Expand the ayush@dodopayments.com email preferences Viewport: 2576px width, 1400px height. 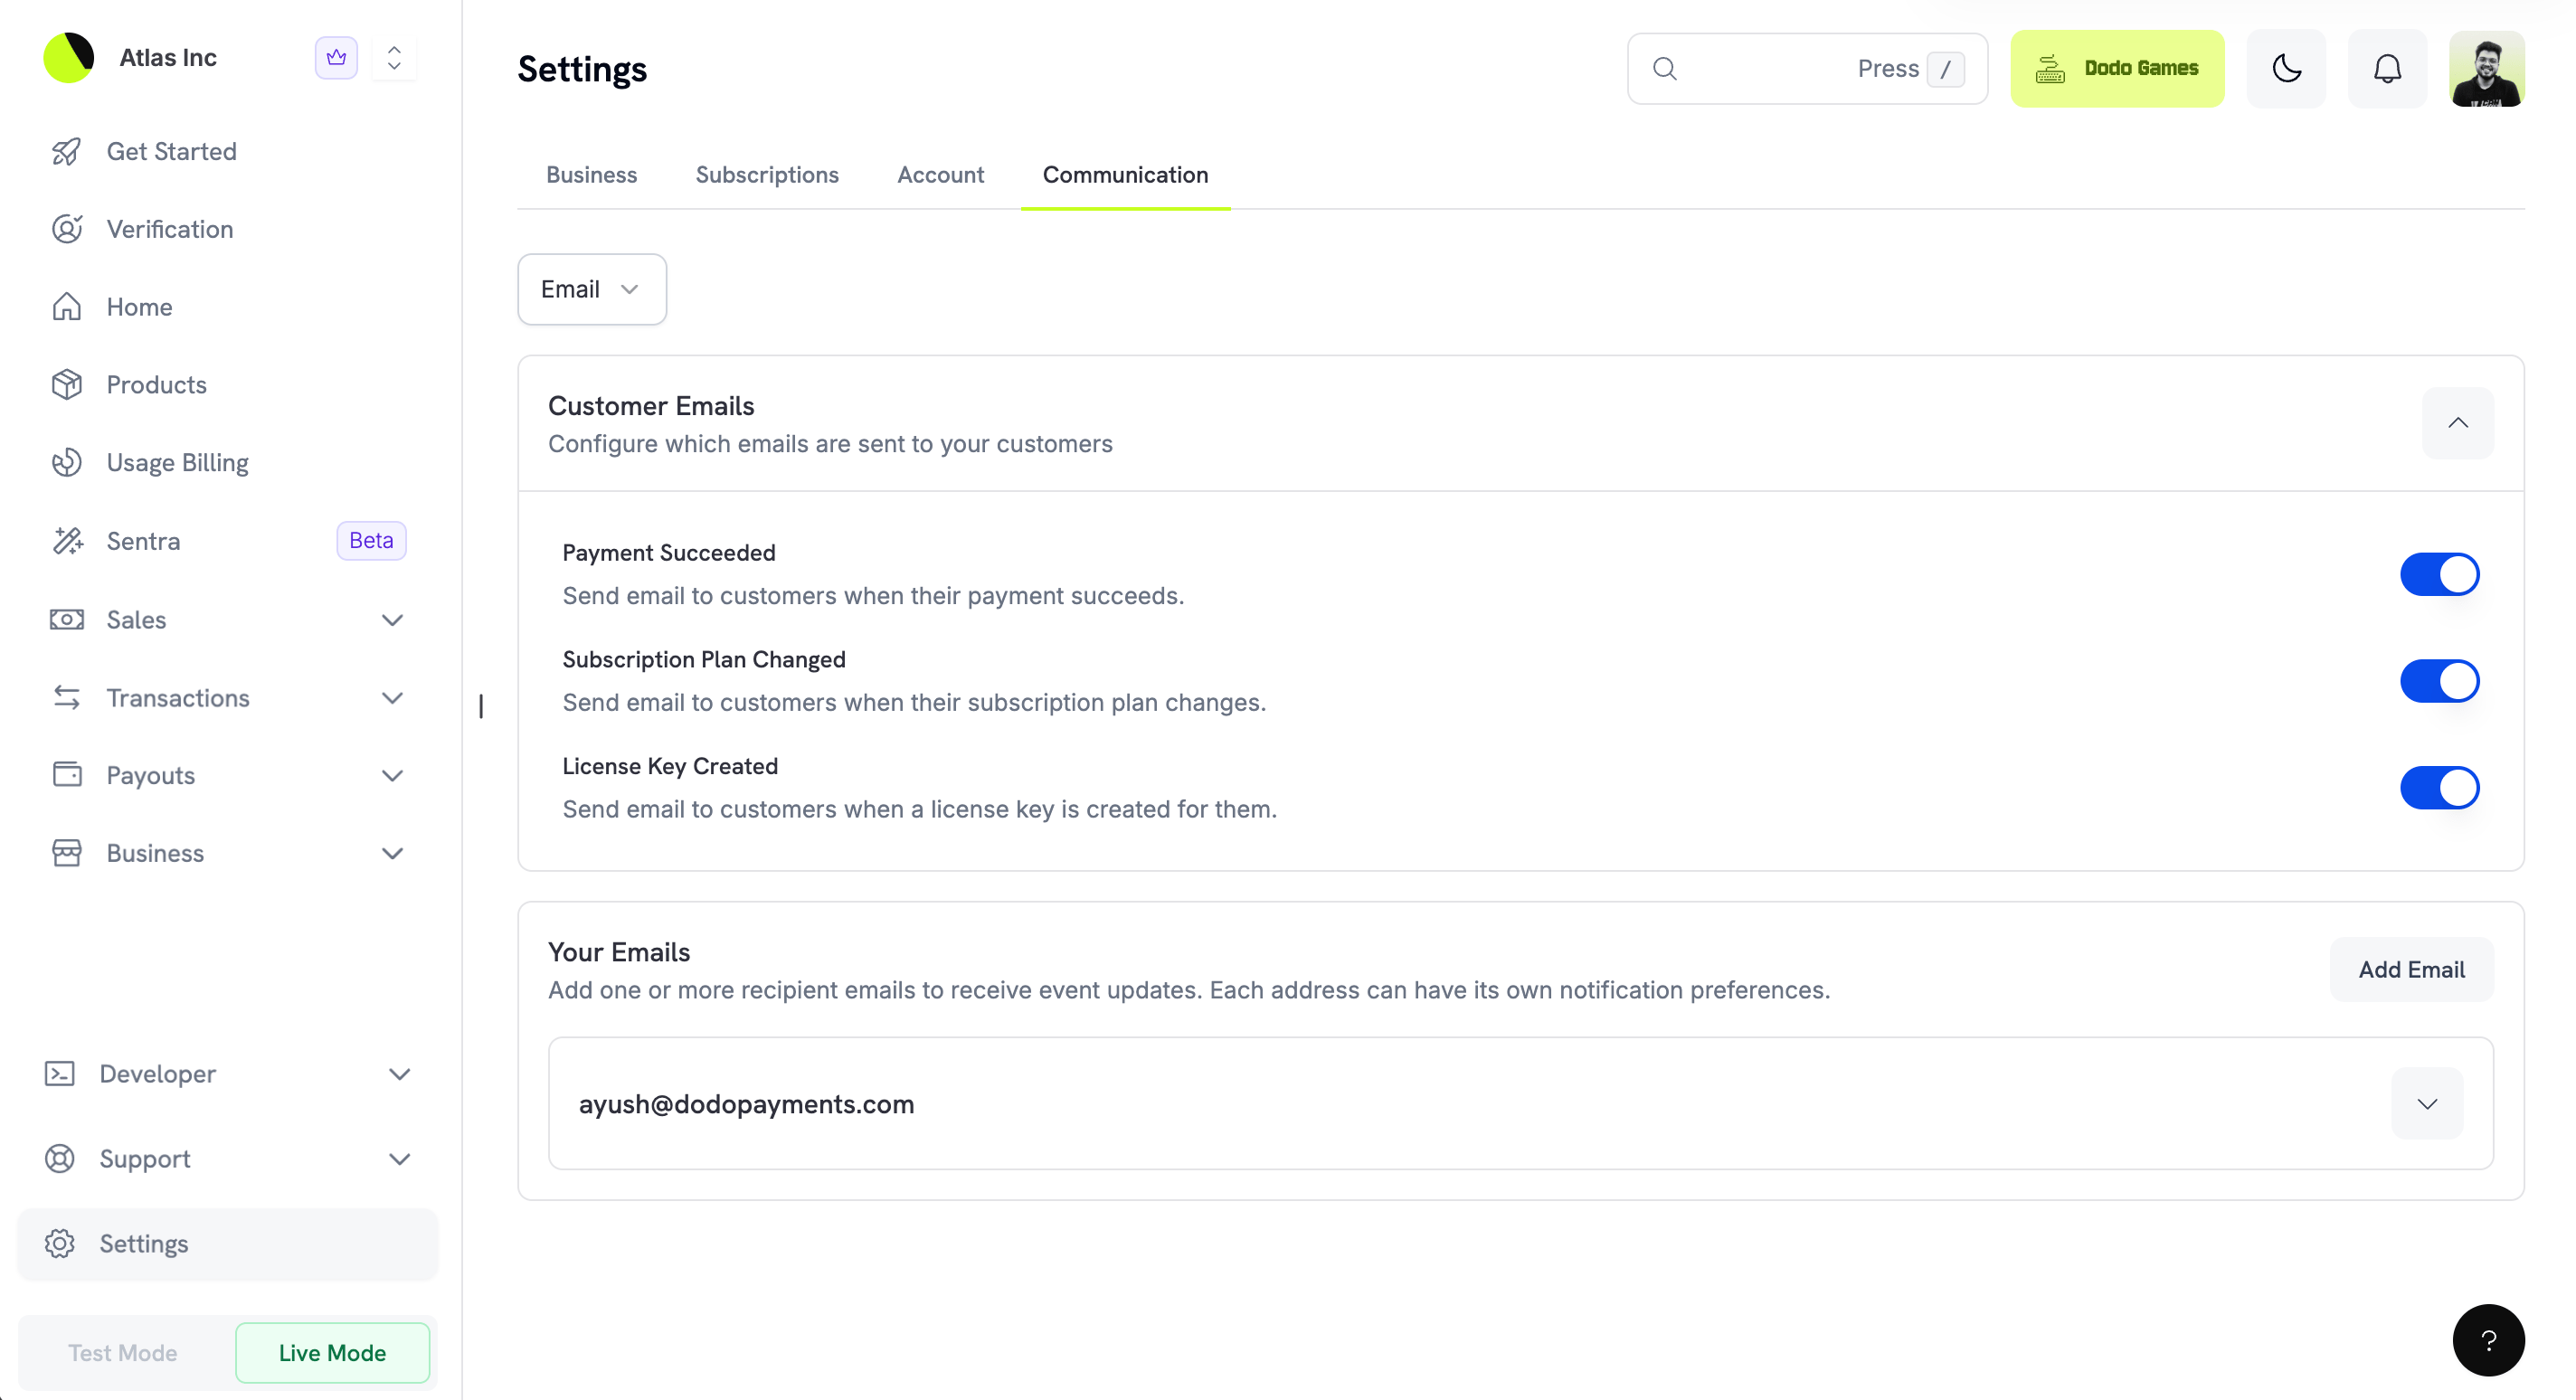coord(2427,1104)
